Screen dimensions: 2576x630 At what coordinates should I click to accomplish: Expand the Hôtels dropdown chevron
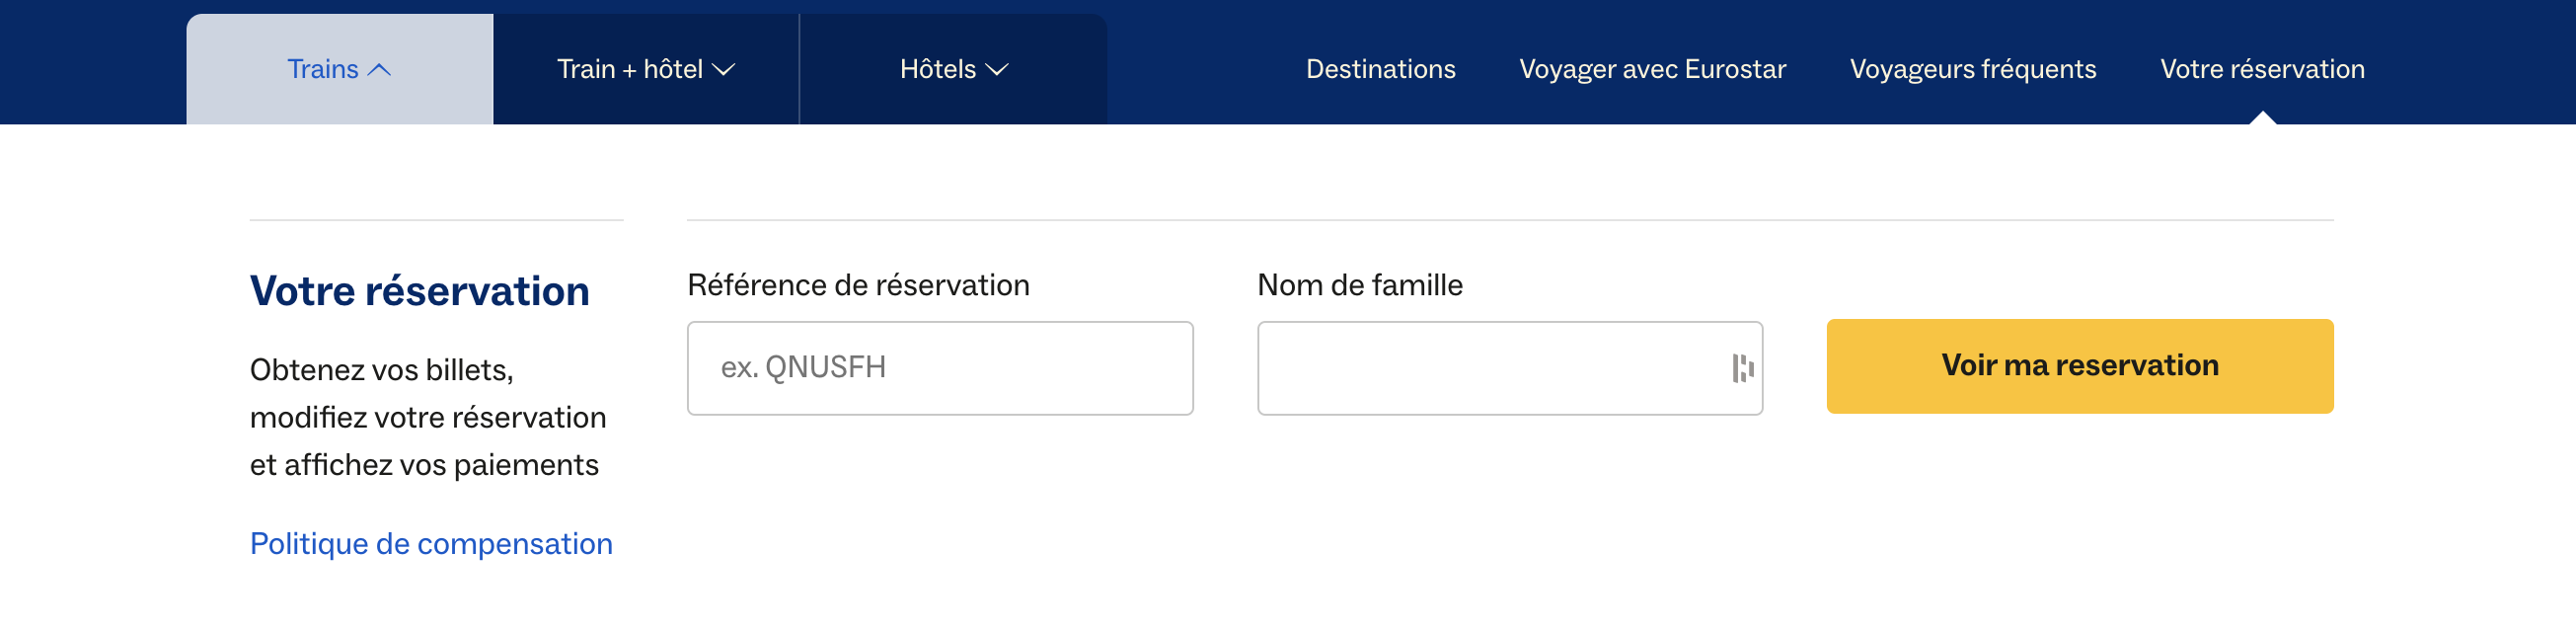pyautogui.click(x=997, y=70)
